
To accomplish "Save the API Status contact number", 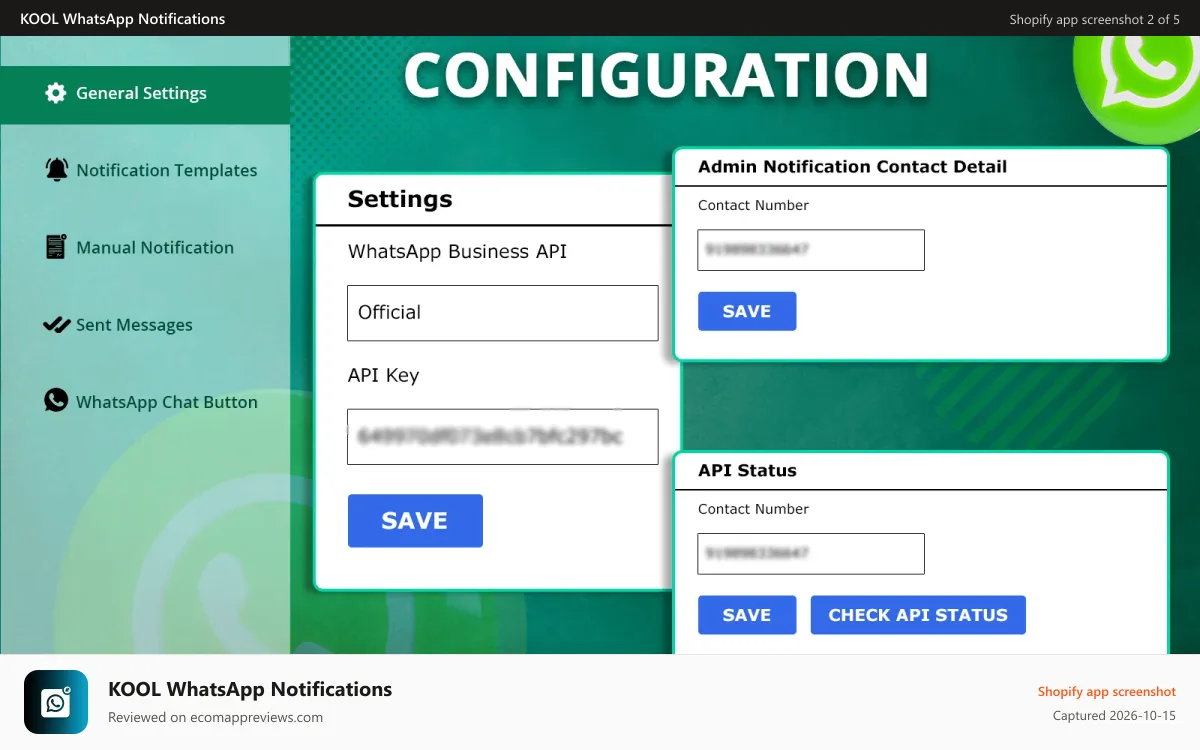I will (x=747, y=615).
